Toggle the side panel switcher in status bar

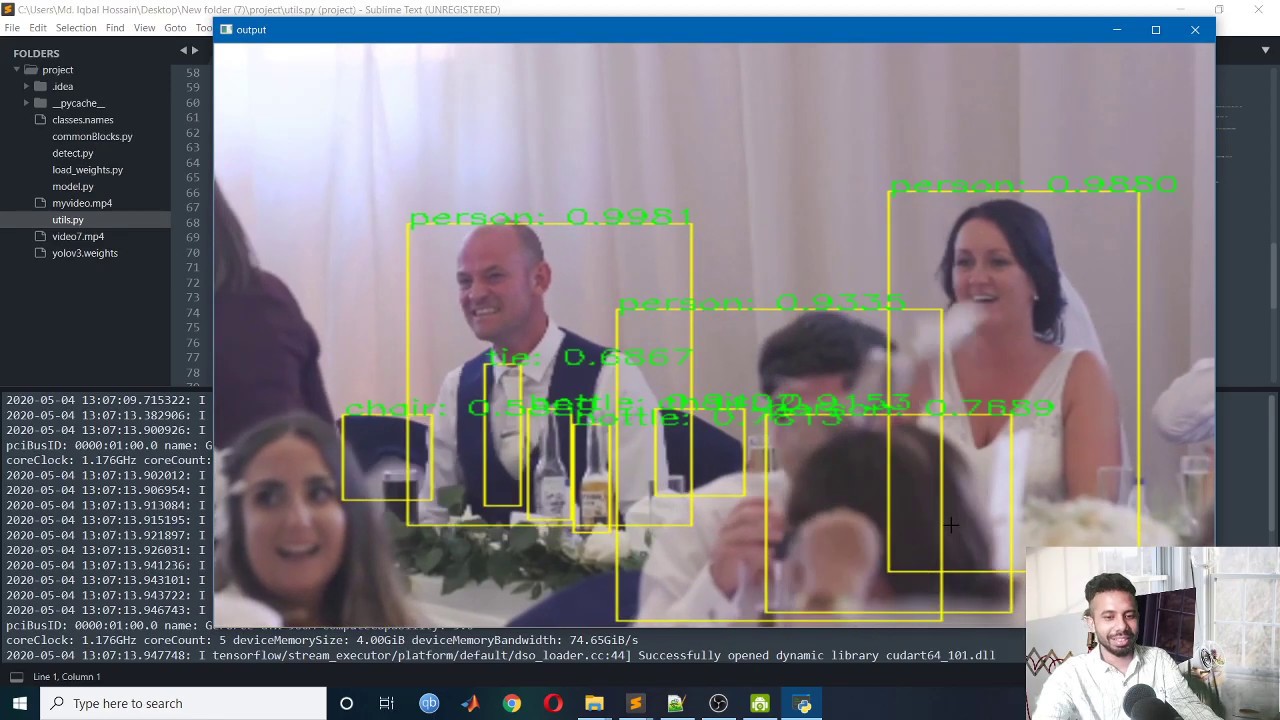[16, 677]
